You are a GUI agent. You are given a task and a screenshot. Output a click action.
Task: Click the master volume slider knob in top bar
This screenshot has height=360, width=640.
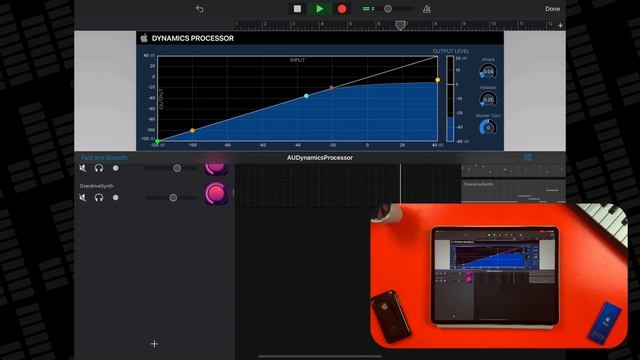(x=388, y=9)
